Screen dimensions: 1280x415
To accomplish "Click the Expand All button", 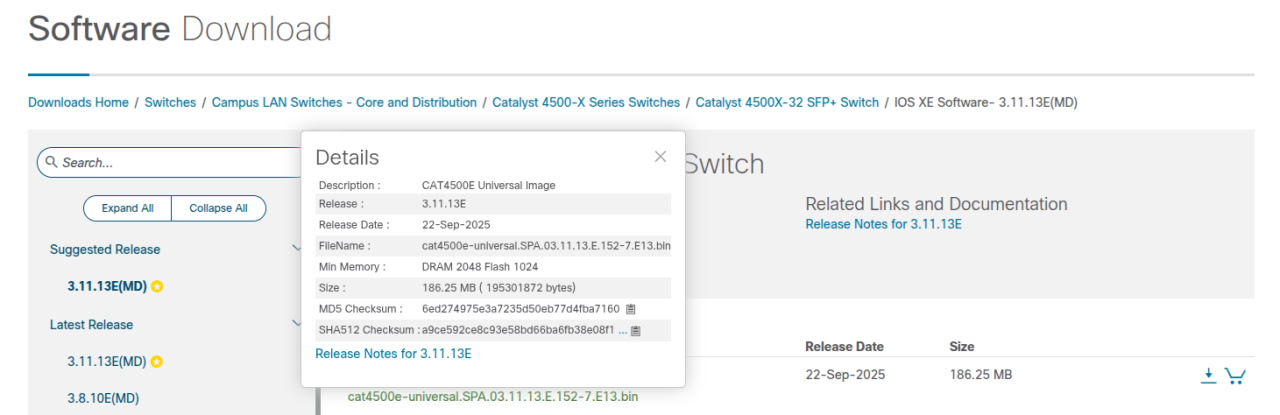I will pyautogui.click(x=127, y=208).
